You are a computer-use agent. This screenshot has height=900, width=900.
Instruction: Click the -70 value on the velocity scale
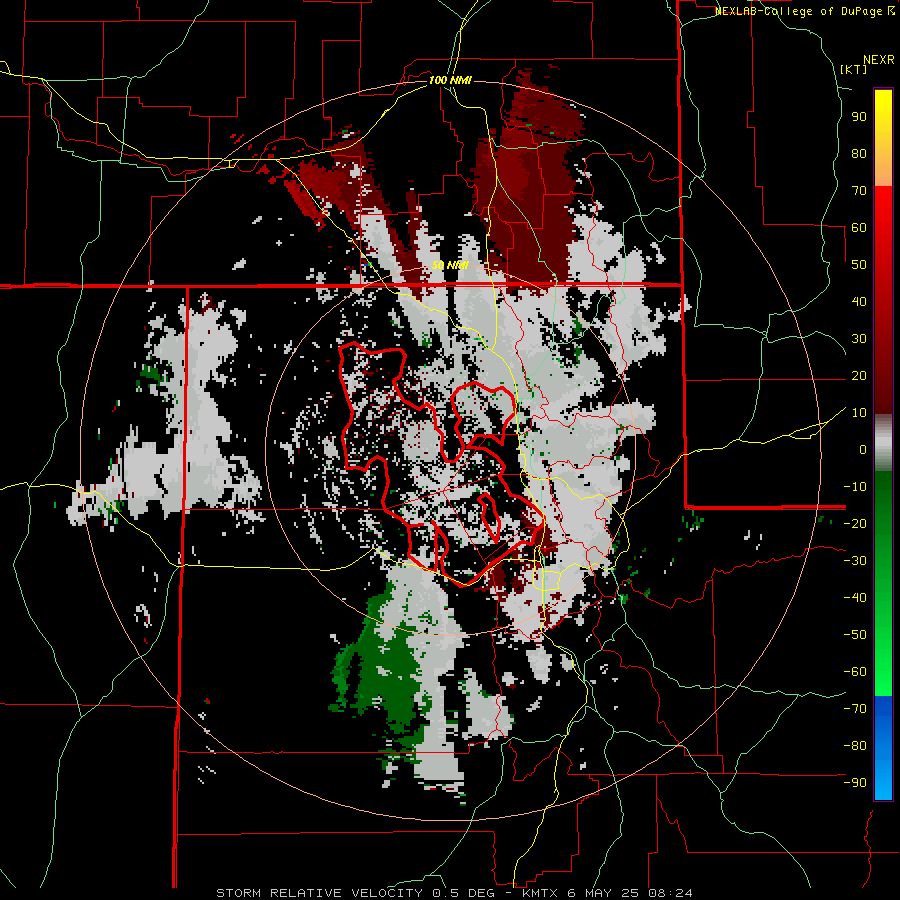[x=855, y=709]
